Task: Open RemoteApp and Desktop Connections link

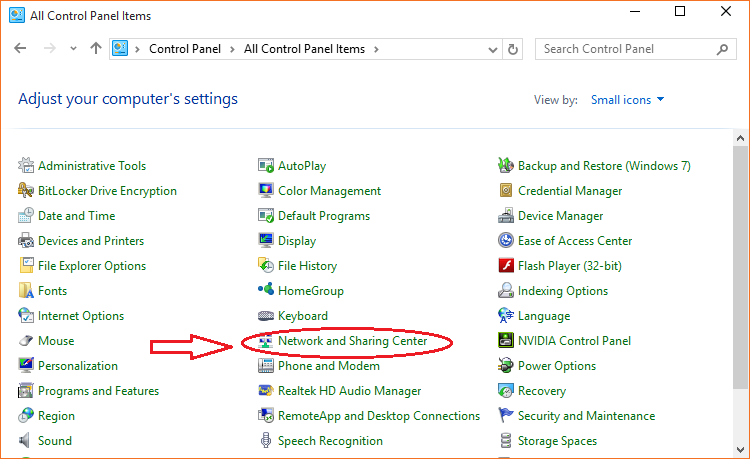Action: point(379,416)
